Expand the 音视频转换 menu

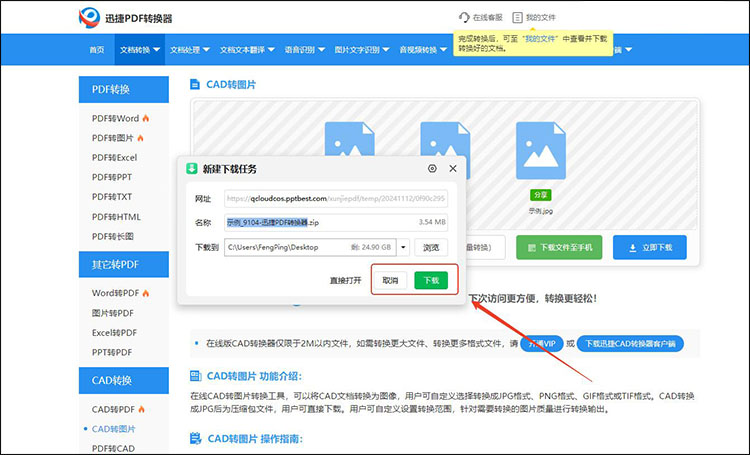pyautogui.click(x=423, y=50)
